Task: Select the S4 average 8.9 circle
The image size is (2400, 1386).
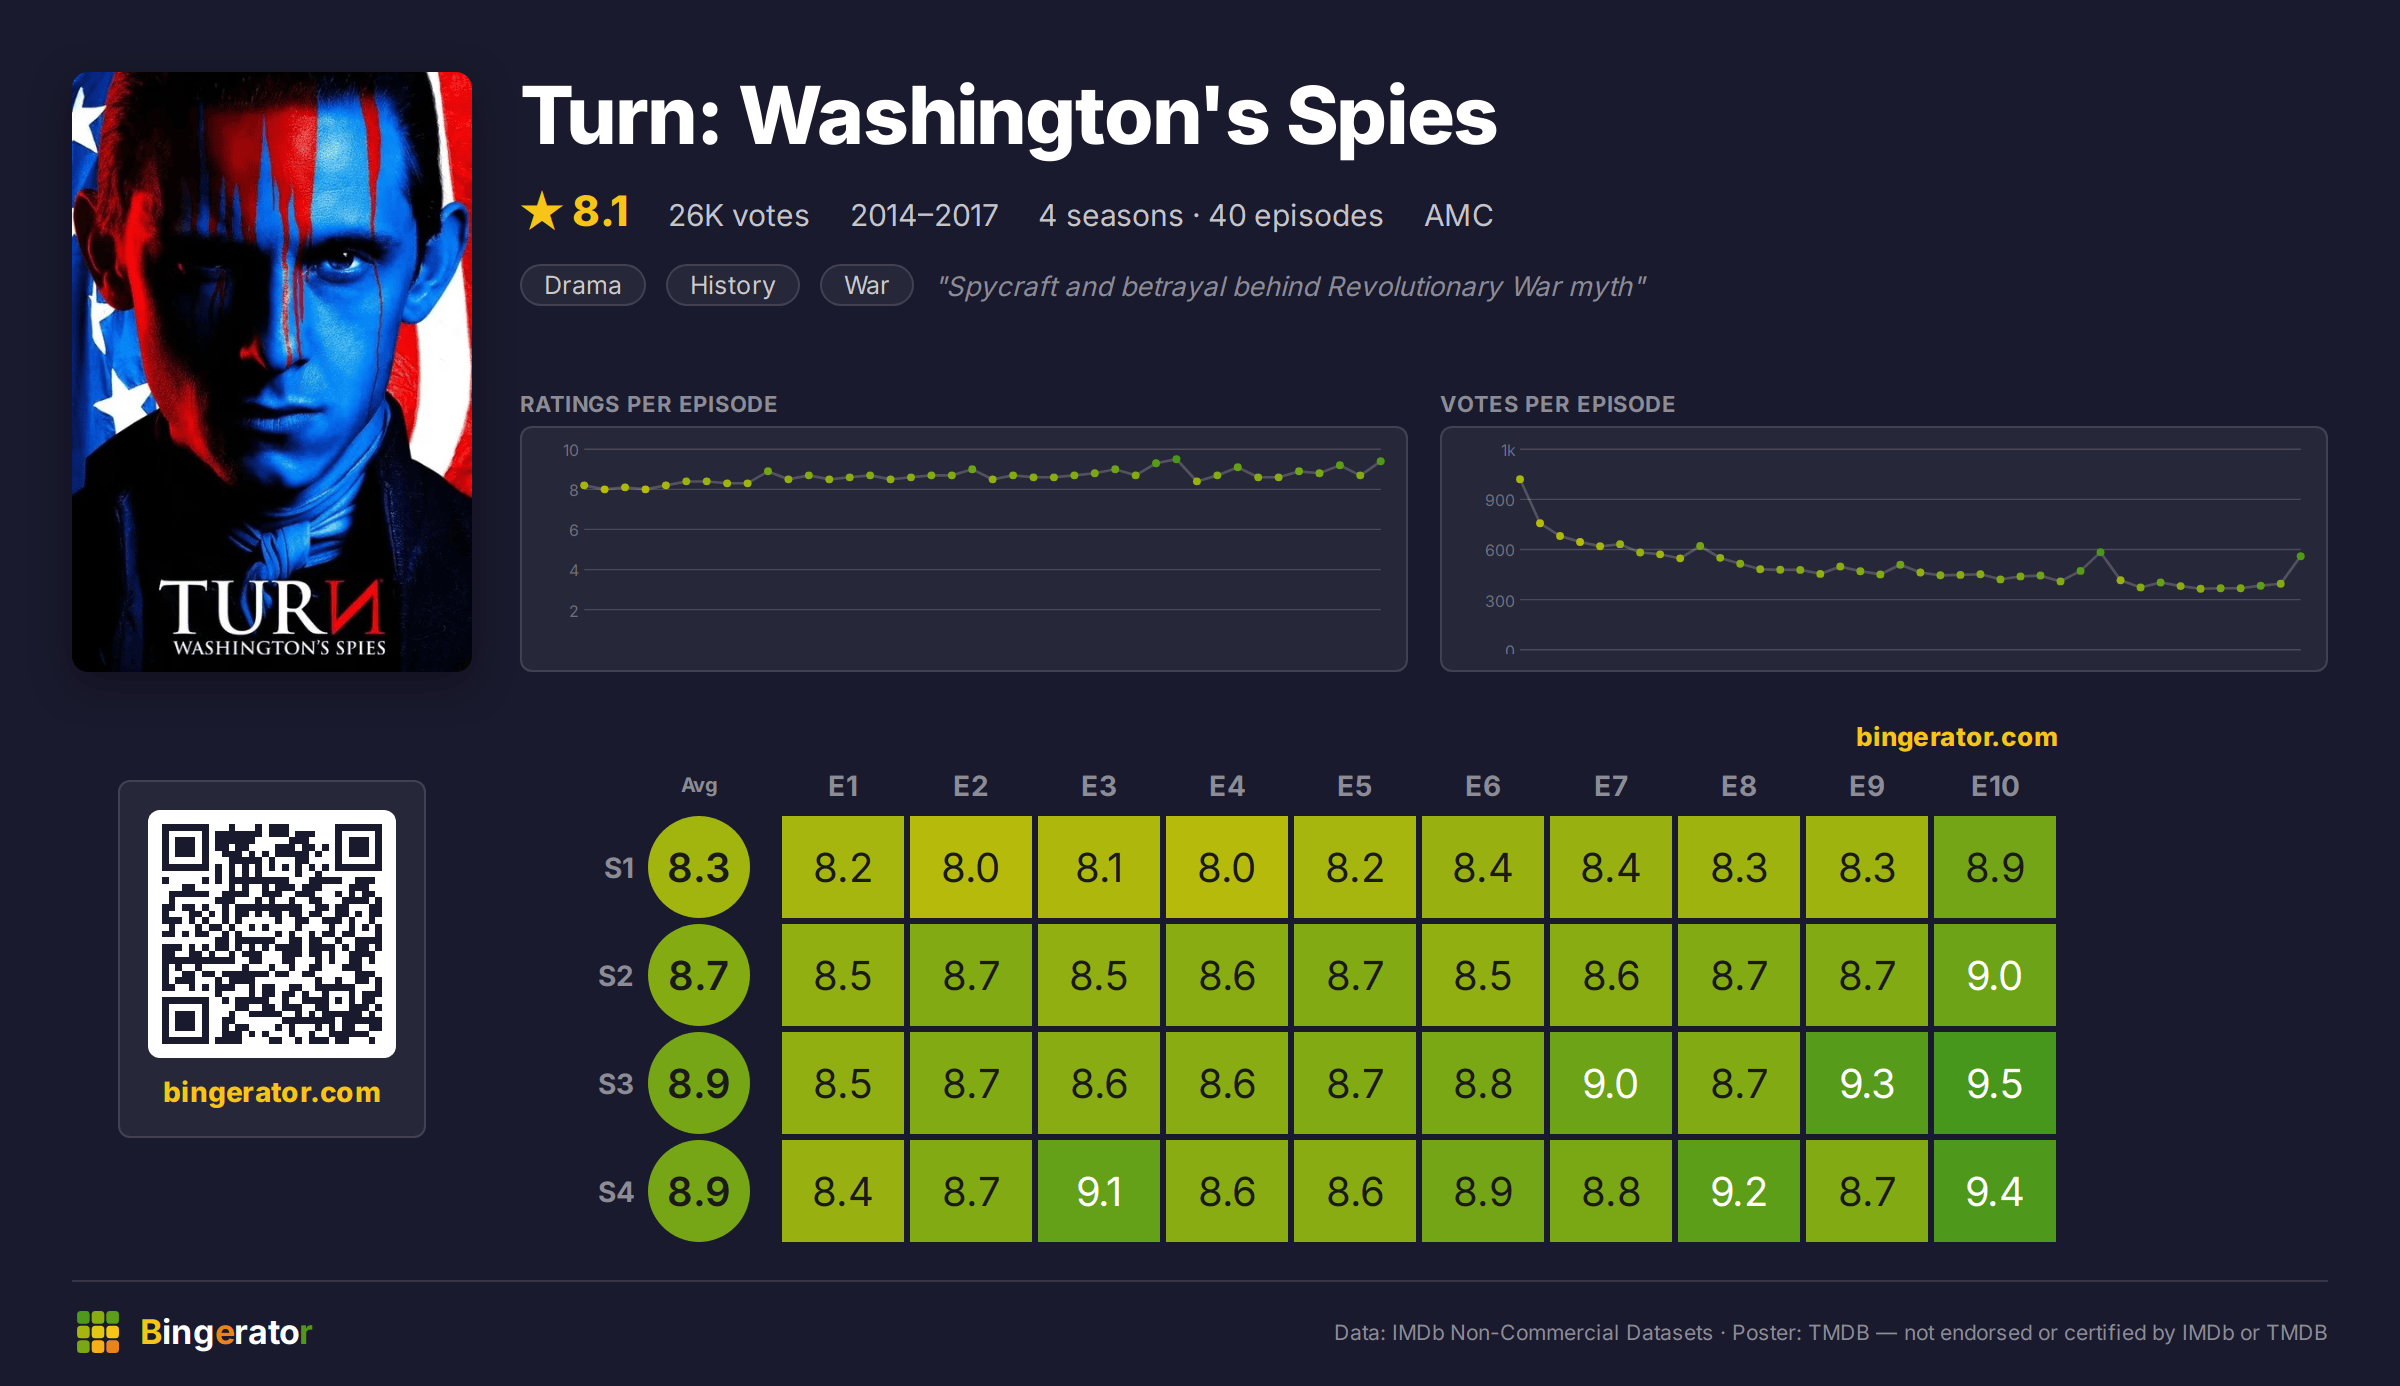Action: coord(699,1191)
